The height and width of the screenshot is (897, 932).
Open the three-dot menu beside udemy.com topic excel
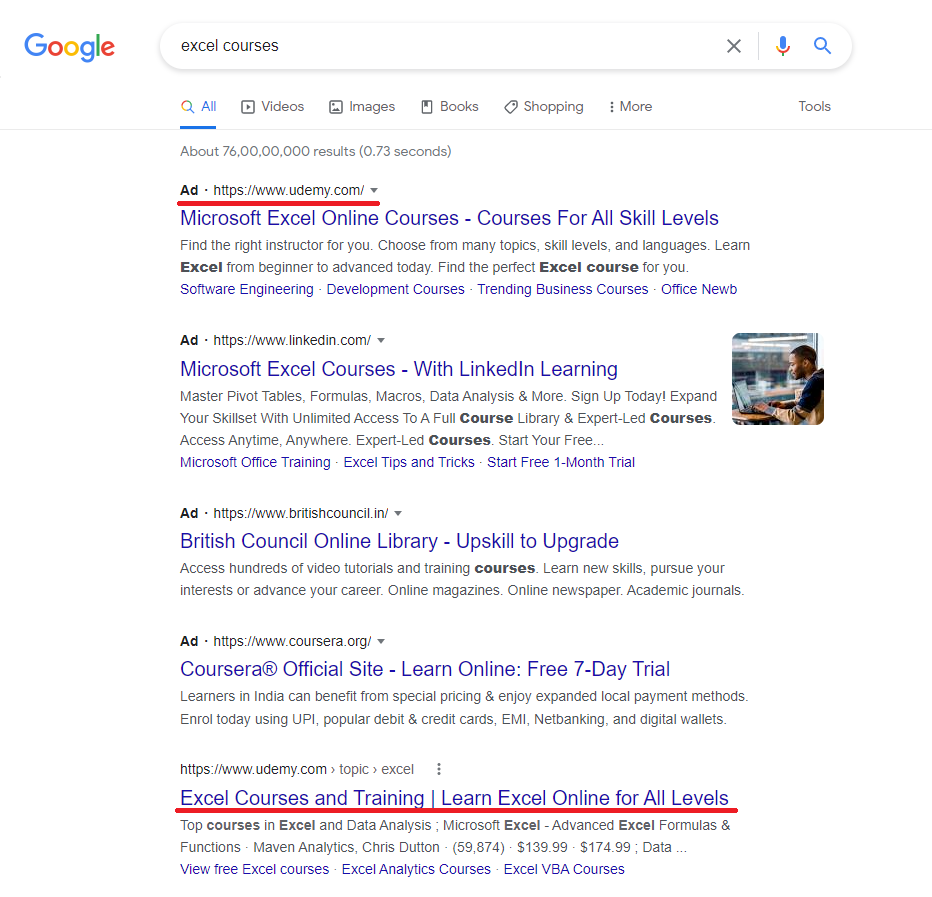coord(439,769)
